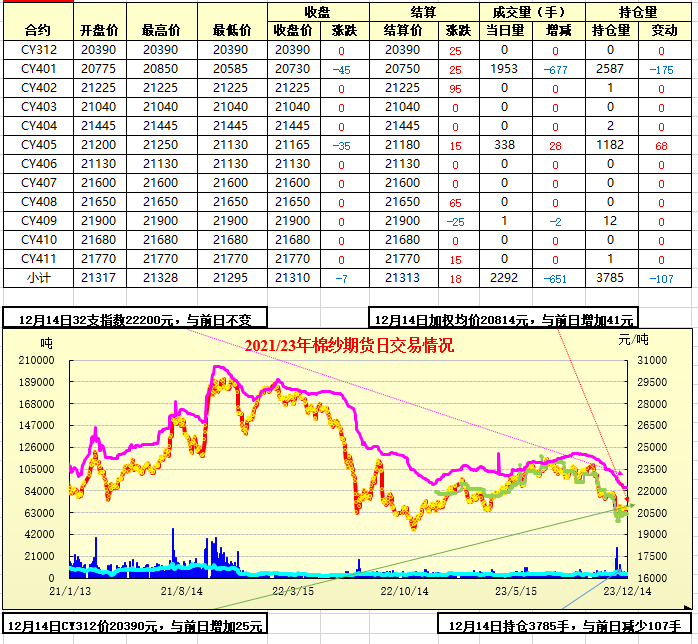Screen dimensions: 698x644
Task: Select the subtotal holdings cell 3785
Action: tap(610, 278)
